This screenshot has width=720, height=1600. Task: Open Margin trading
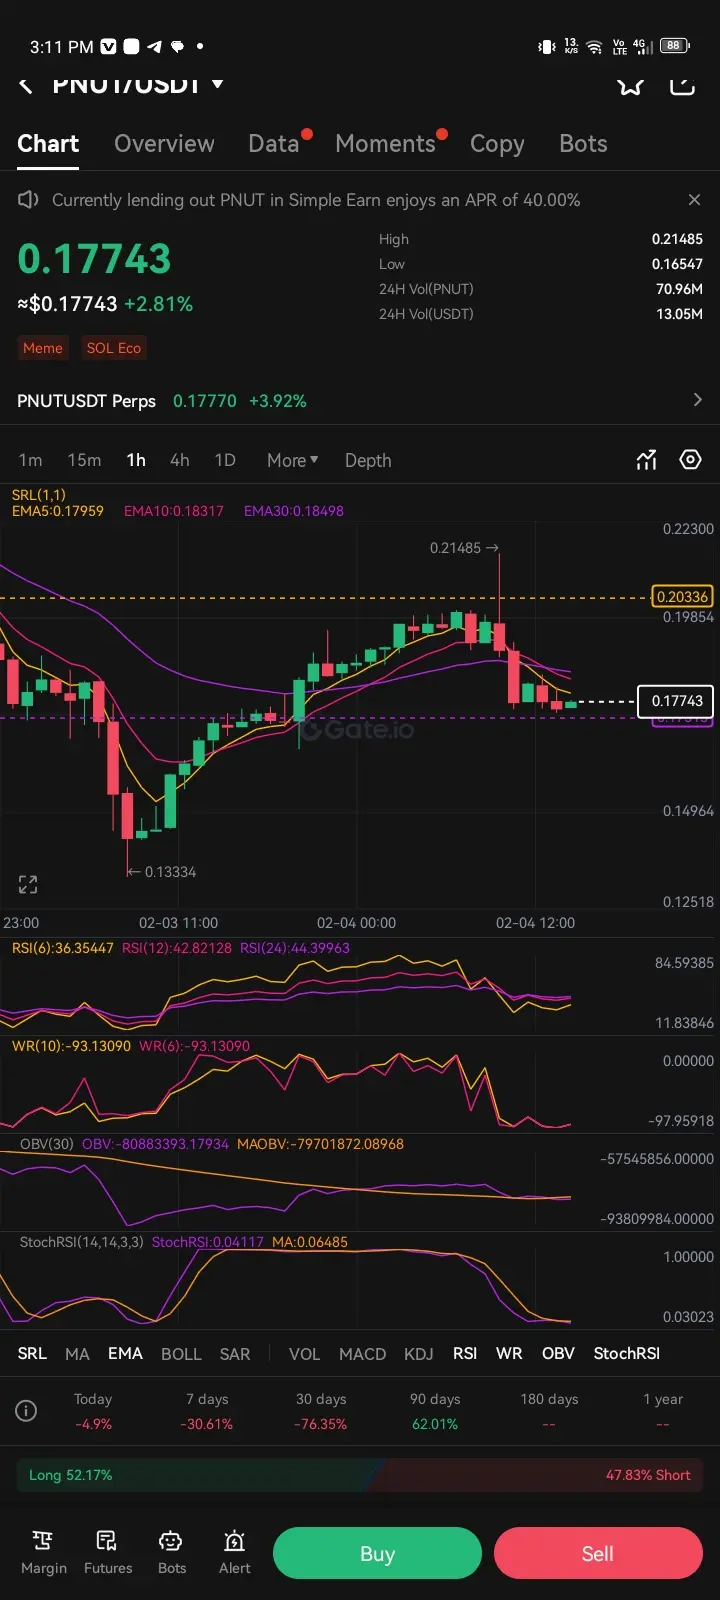[x=43, y=1553]
